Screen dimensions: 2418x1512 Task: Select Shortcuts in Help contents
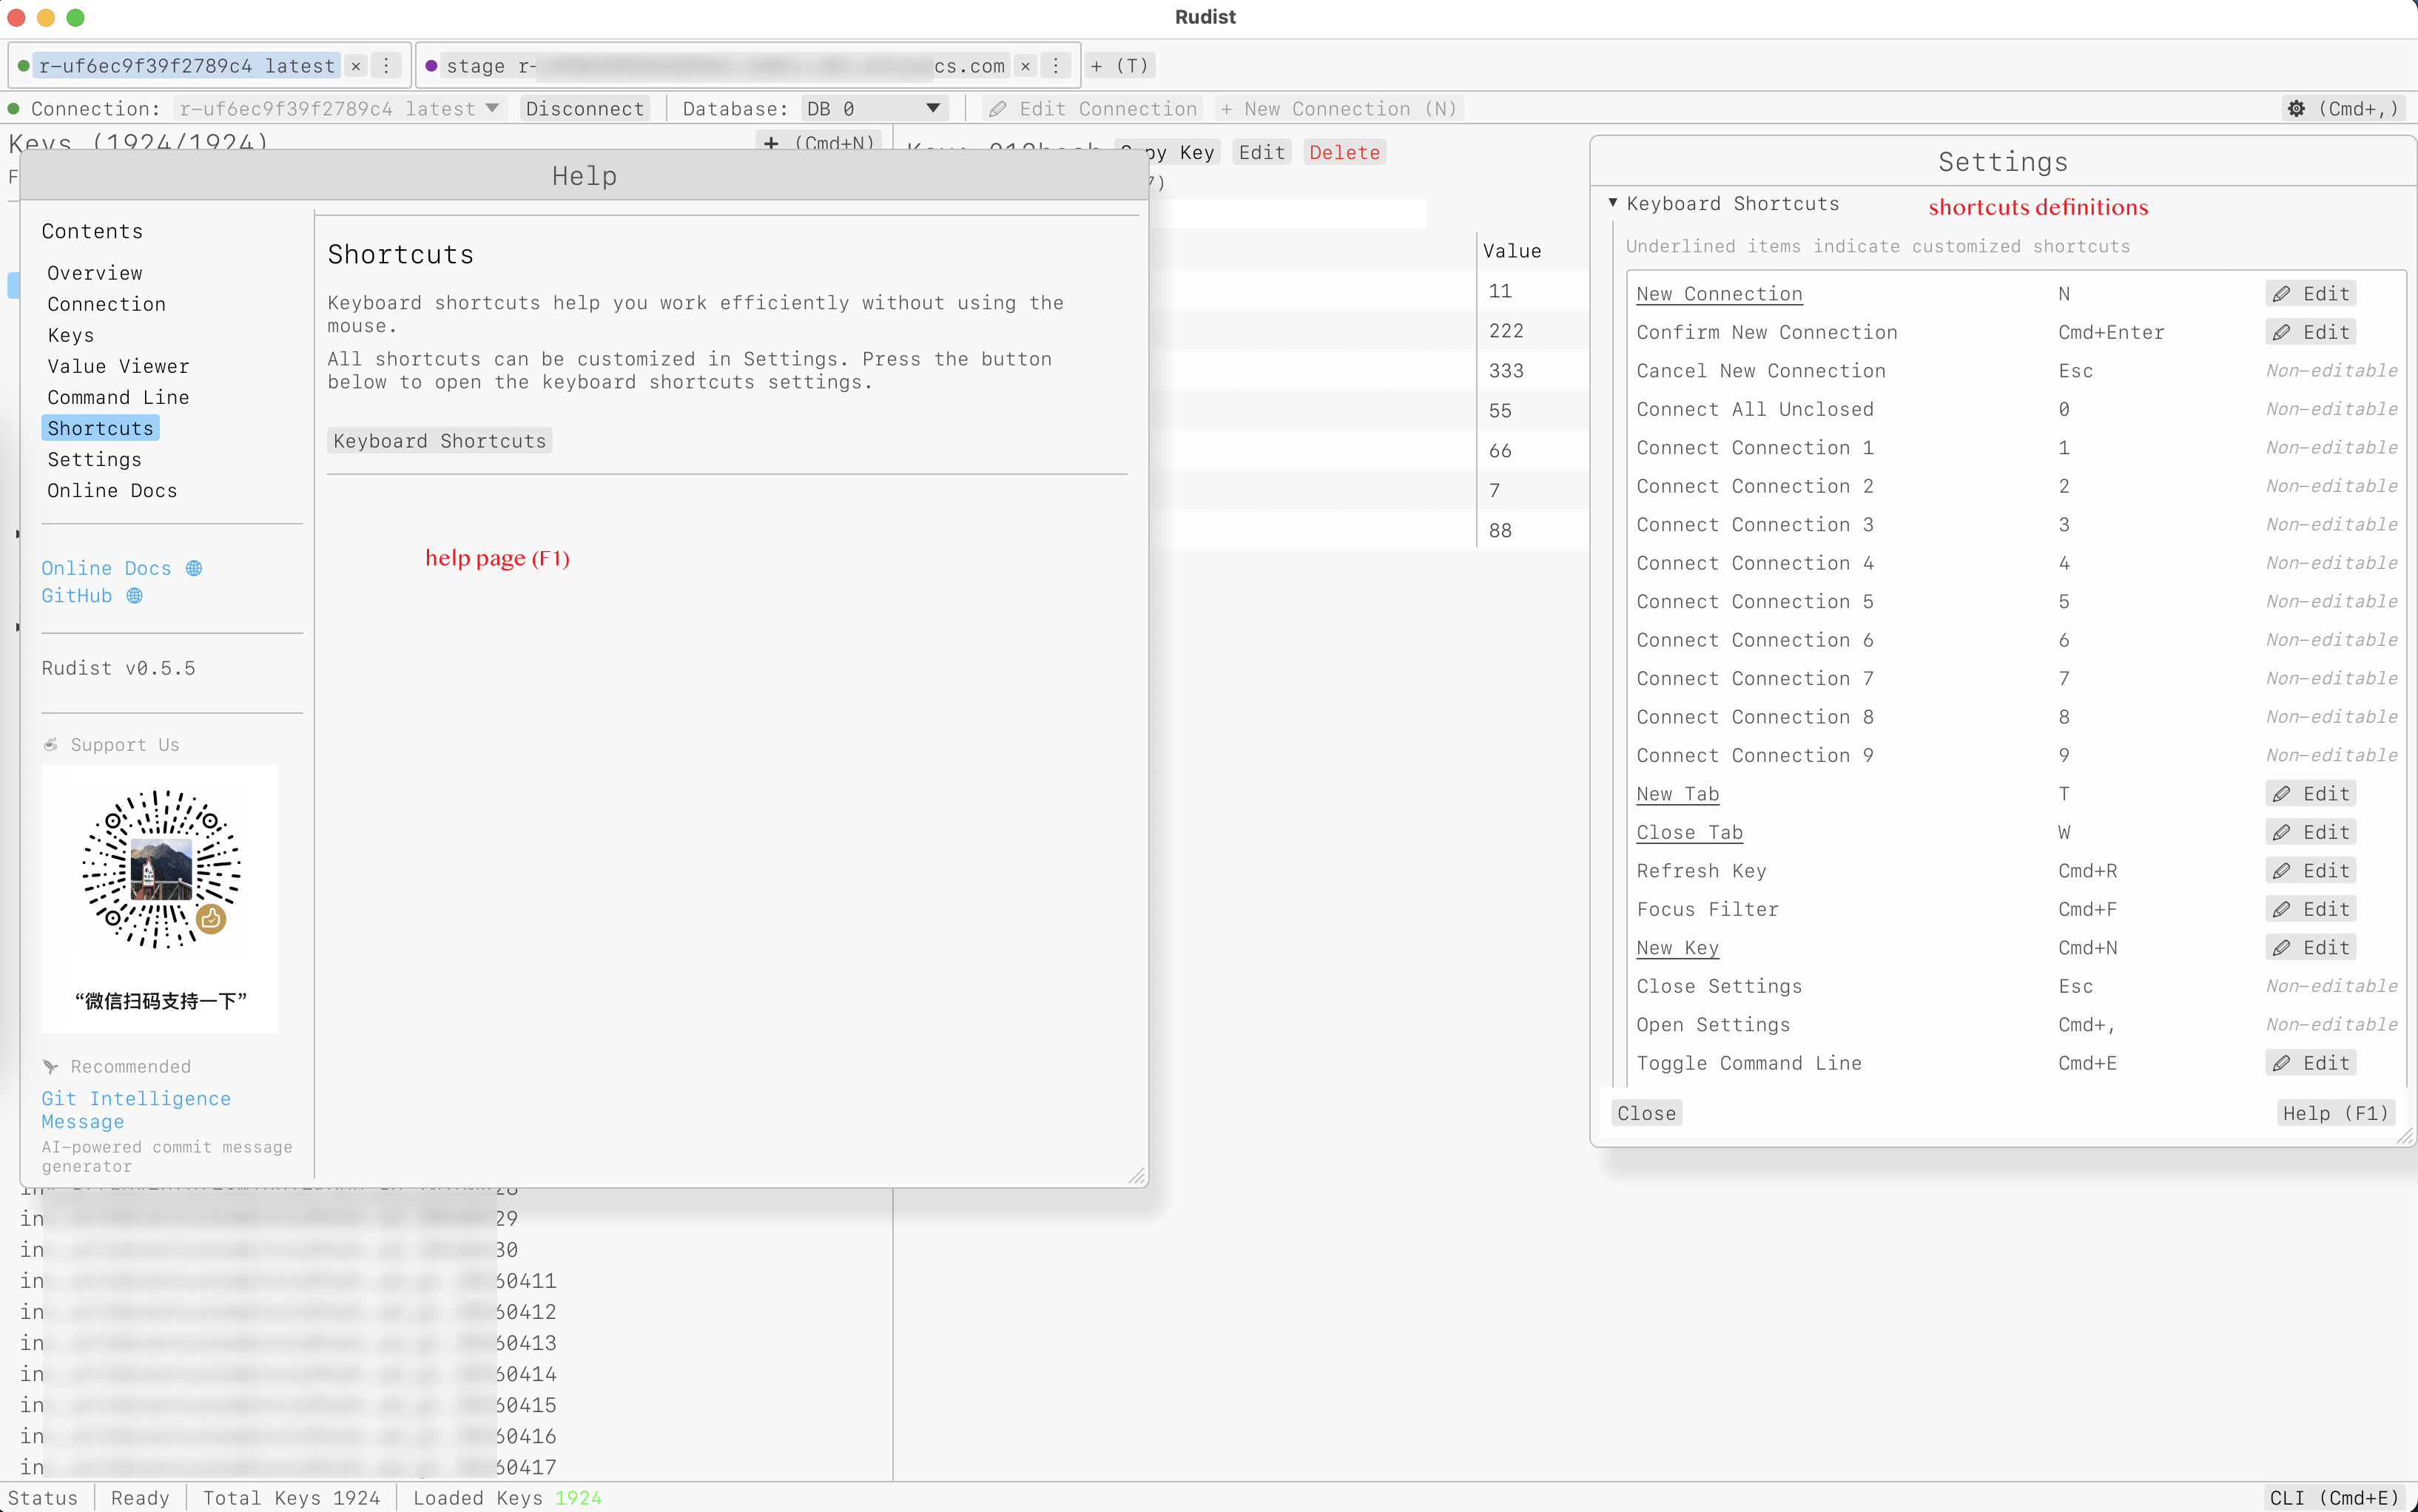[100, 428]
